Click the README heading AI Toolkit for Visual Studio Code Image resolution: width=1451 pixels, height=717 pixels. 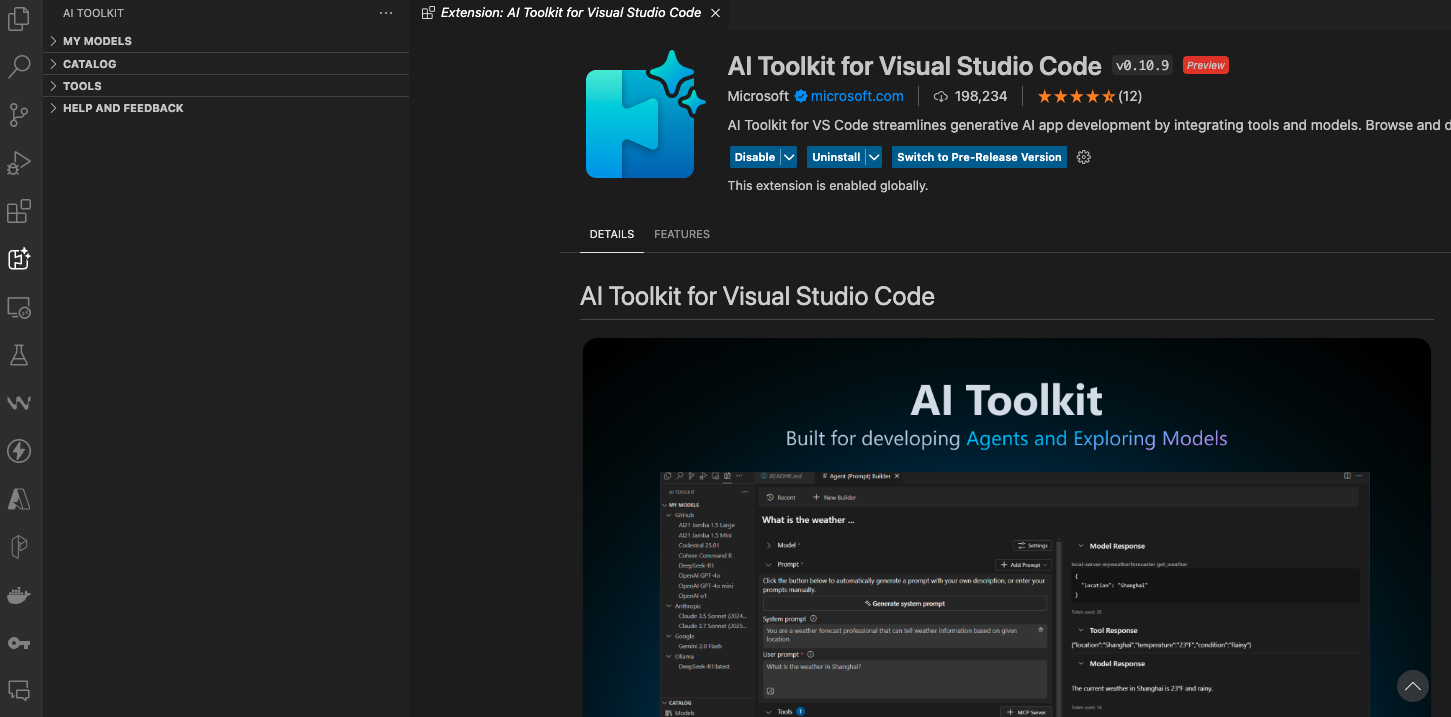pos(758,296)
